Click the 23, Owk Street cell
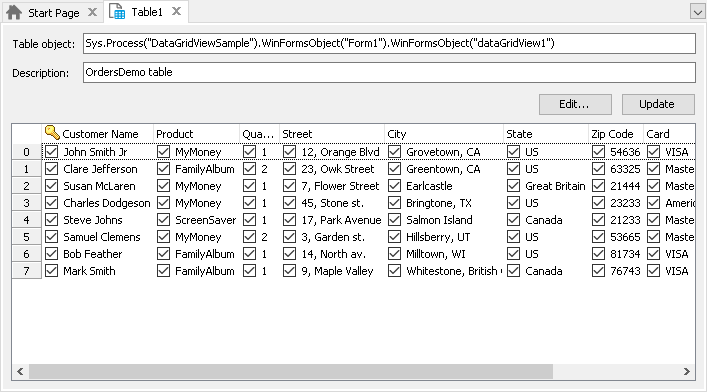 [x=338, y=169]
